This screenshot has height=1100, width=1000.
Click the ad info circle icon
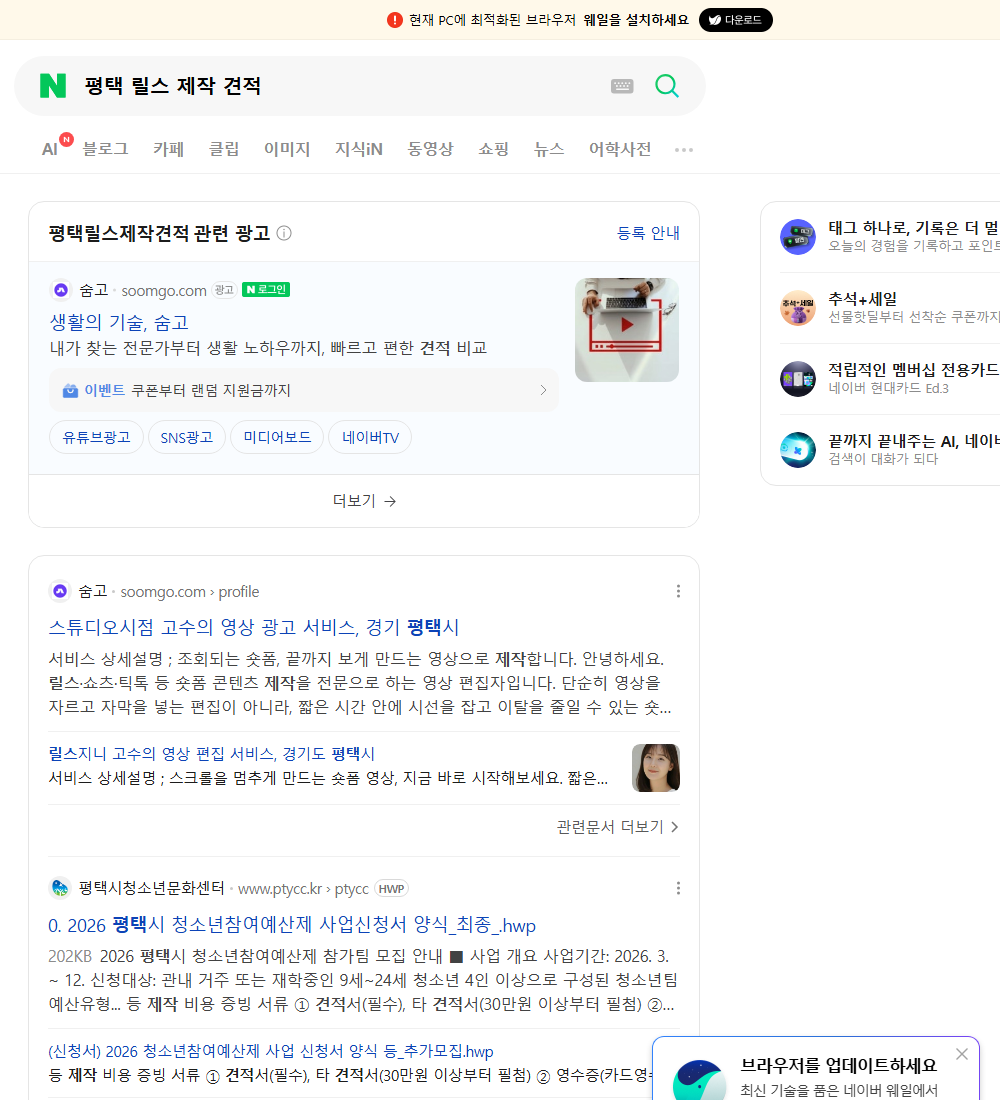coord(284,233)
